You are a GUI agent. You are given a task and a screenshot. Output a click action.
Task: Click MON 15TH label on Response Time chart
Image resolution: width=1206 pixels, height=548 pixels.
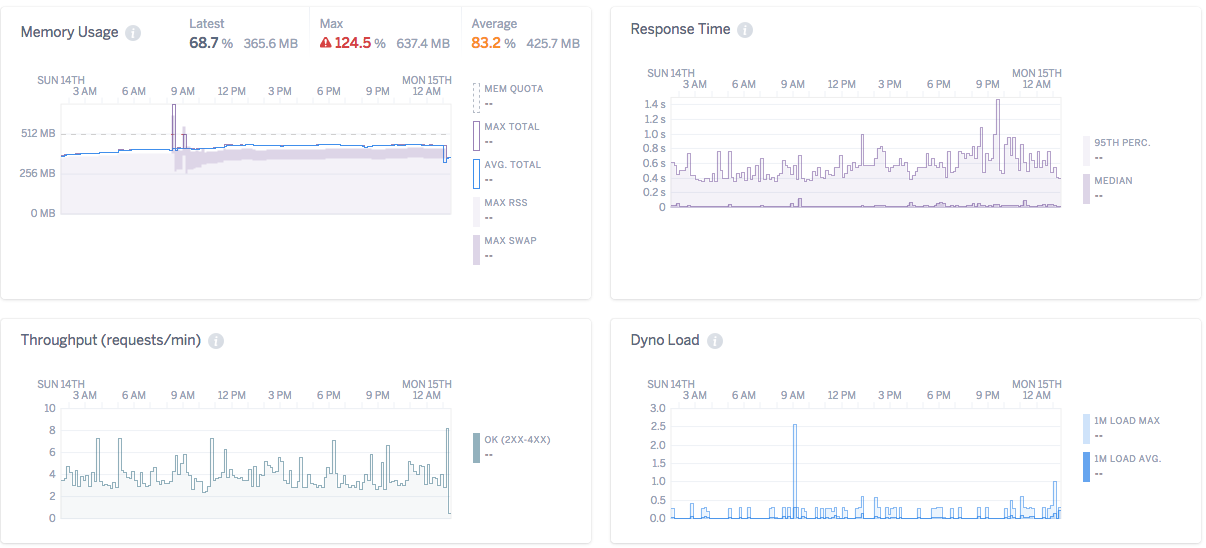1037,73
